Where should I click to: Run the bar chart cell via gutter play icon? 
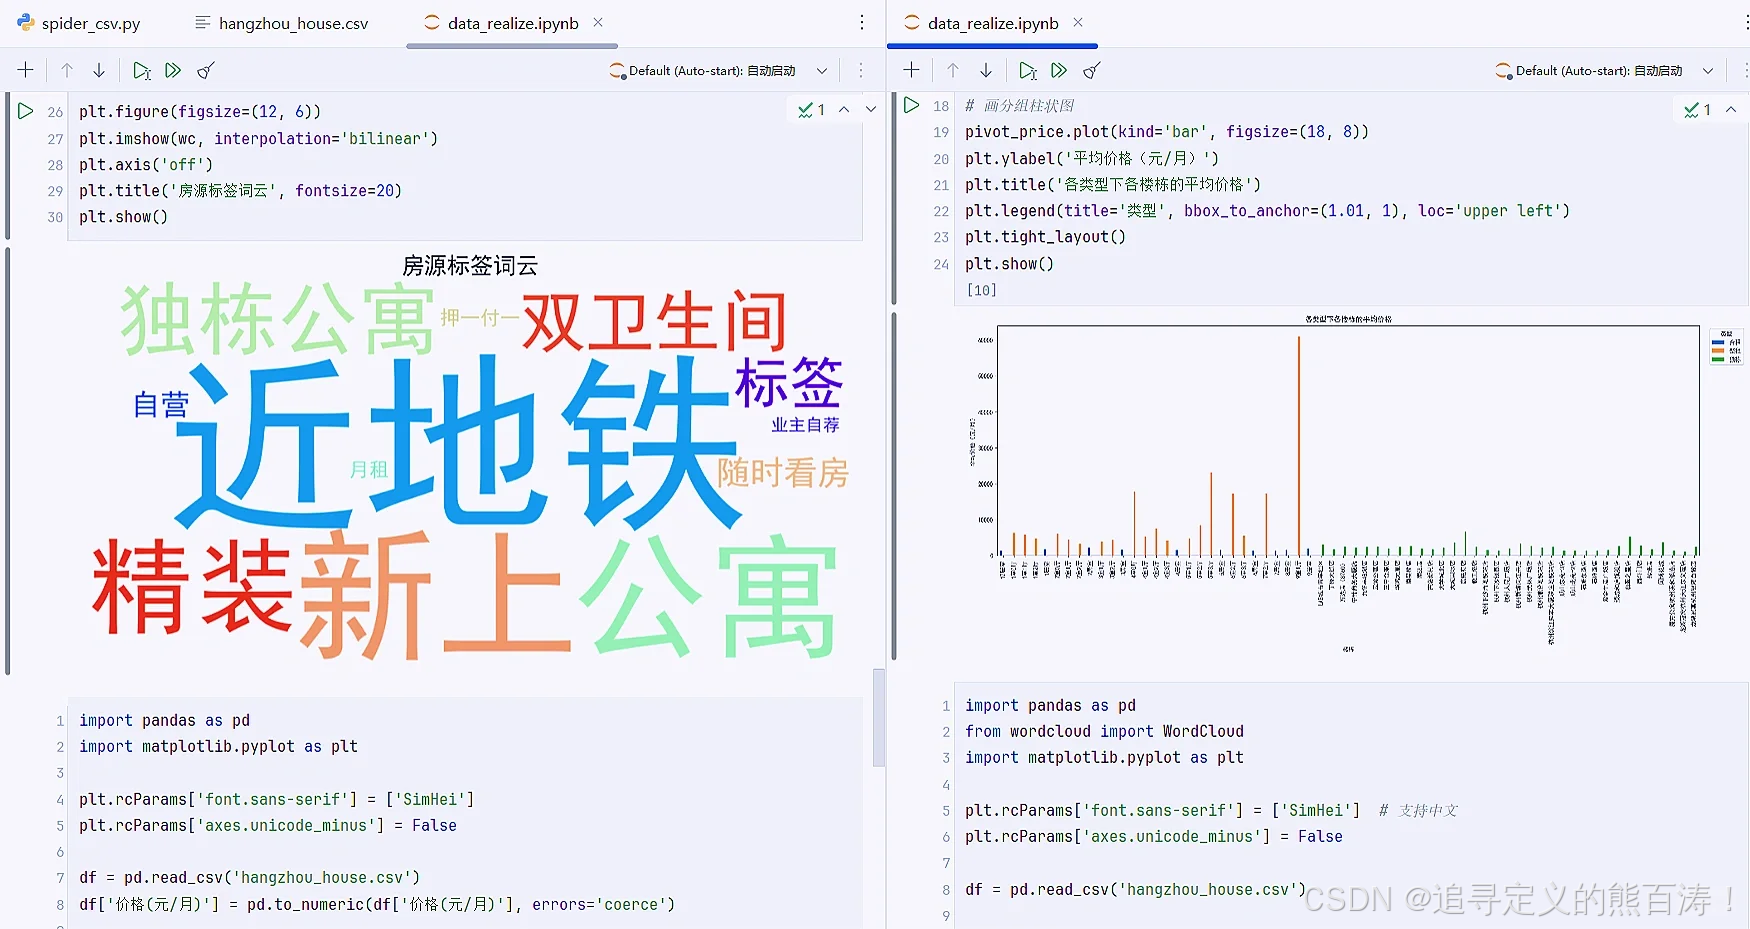coord(911,105)
